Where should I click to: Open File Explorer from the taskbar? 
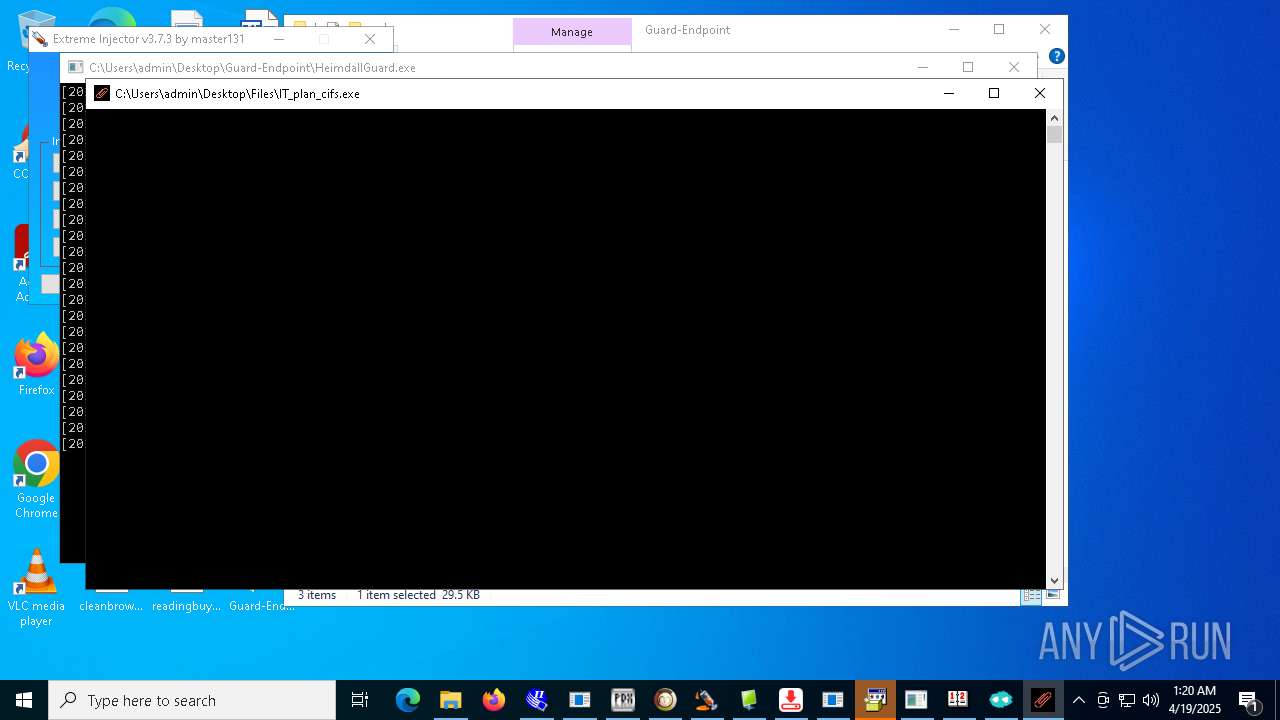(450, 700)
